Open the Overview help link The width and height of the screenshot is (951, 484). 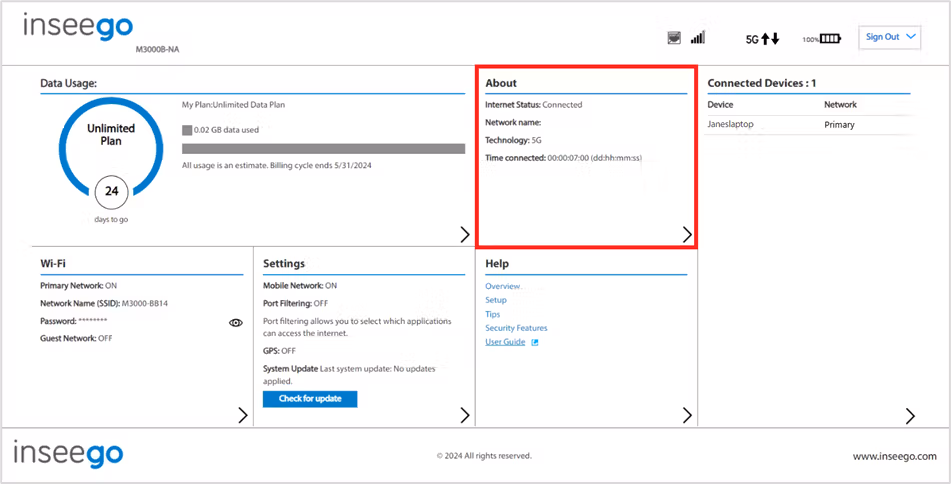tap(503, 286)
